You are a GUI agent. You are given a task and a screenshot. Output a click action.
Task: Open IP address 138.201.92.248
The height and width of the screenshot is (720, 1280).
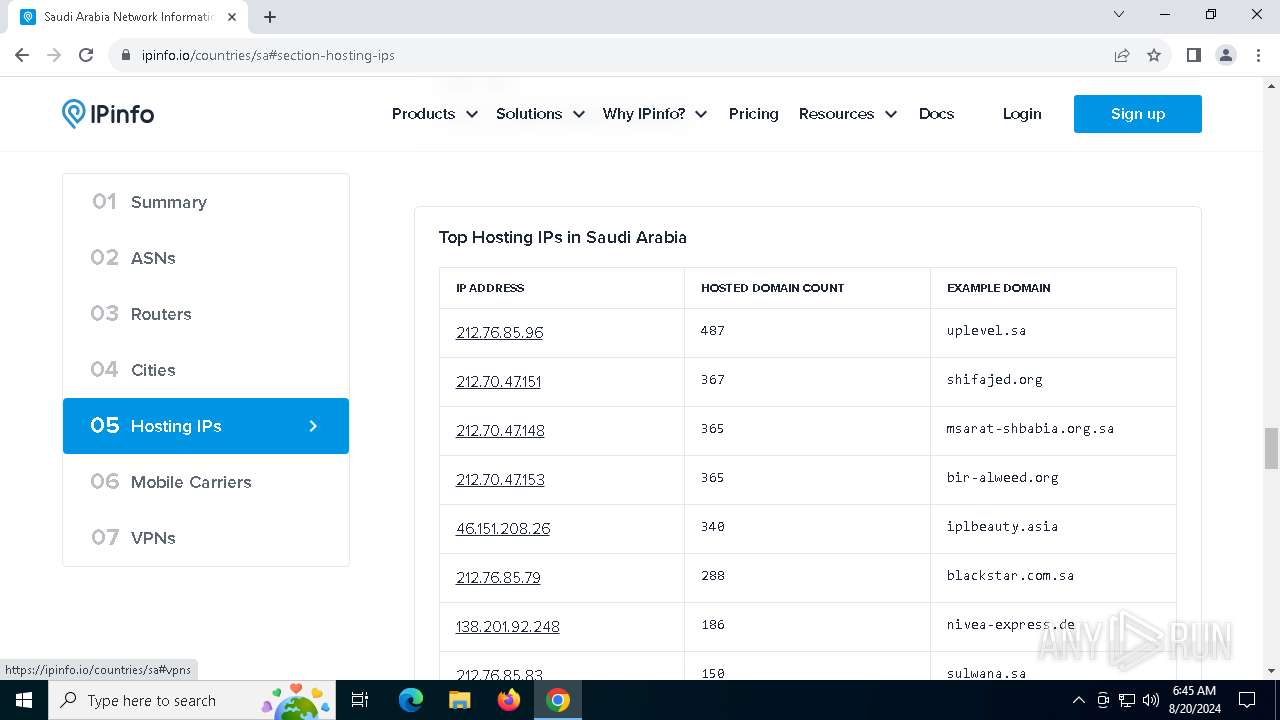(507, 626)
